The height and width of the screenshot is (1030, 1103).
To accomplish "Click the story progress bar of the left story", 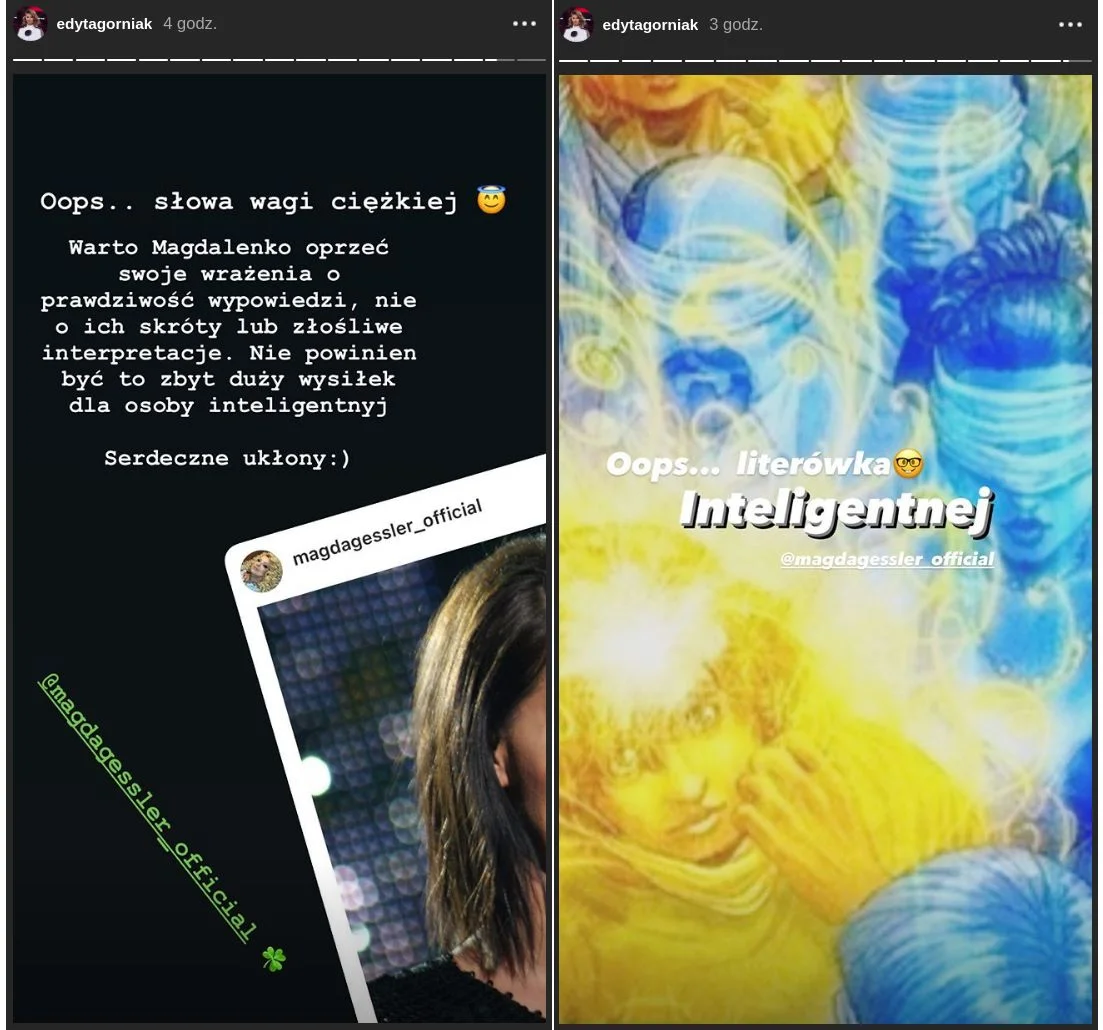I will click(x=279, y=60).
